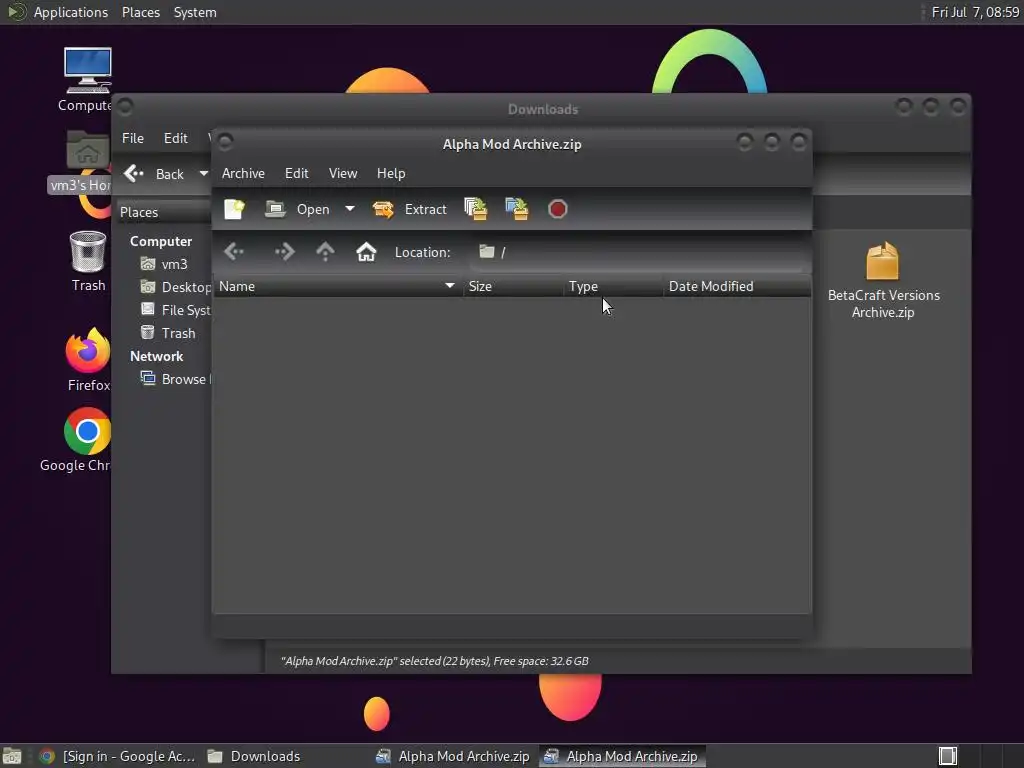Viewport: 1024px width, 768px height.
Task: Go to archive home location icon
Action: [366, 251]
